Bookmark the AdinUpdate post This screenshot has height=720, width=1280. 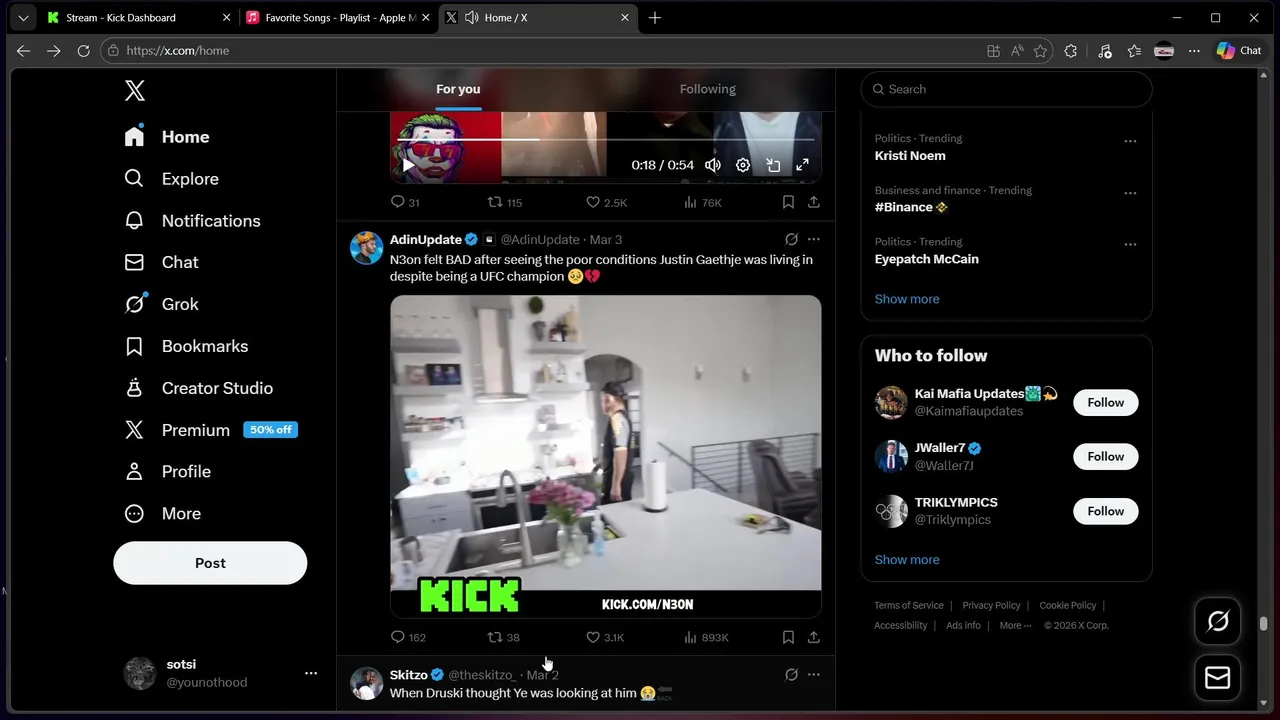788,637
